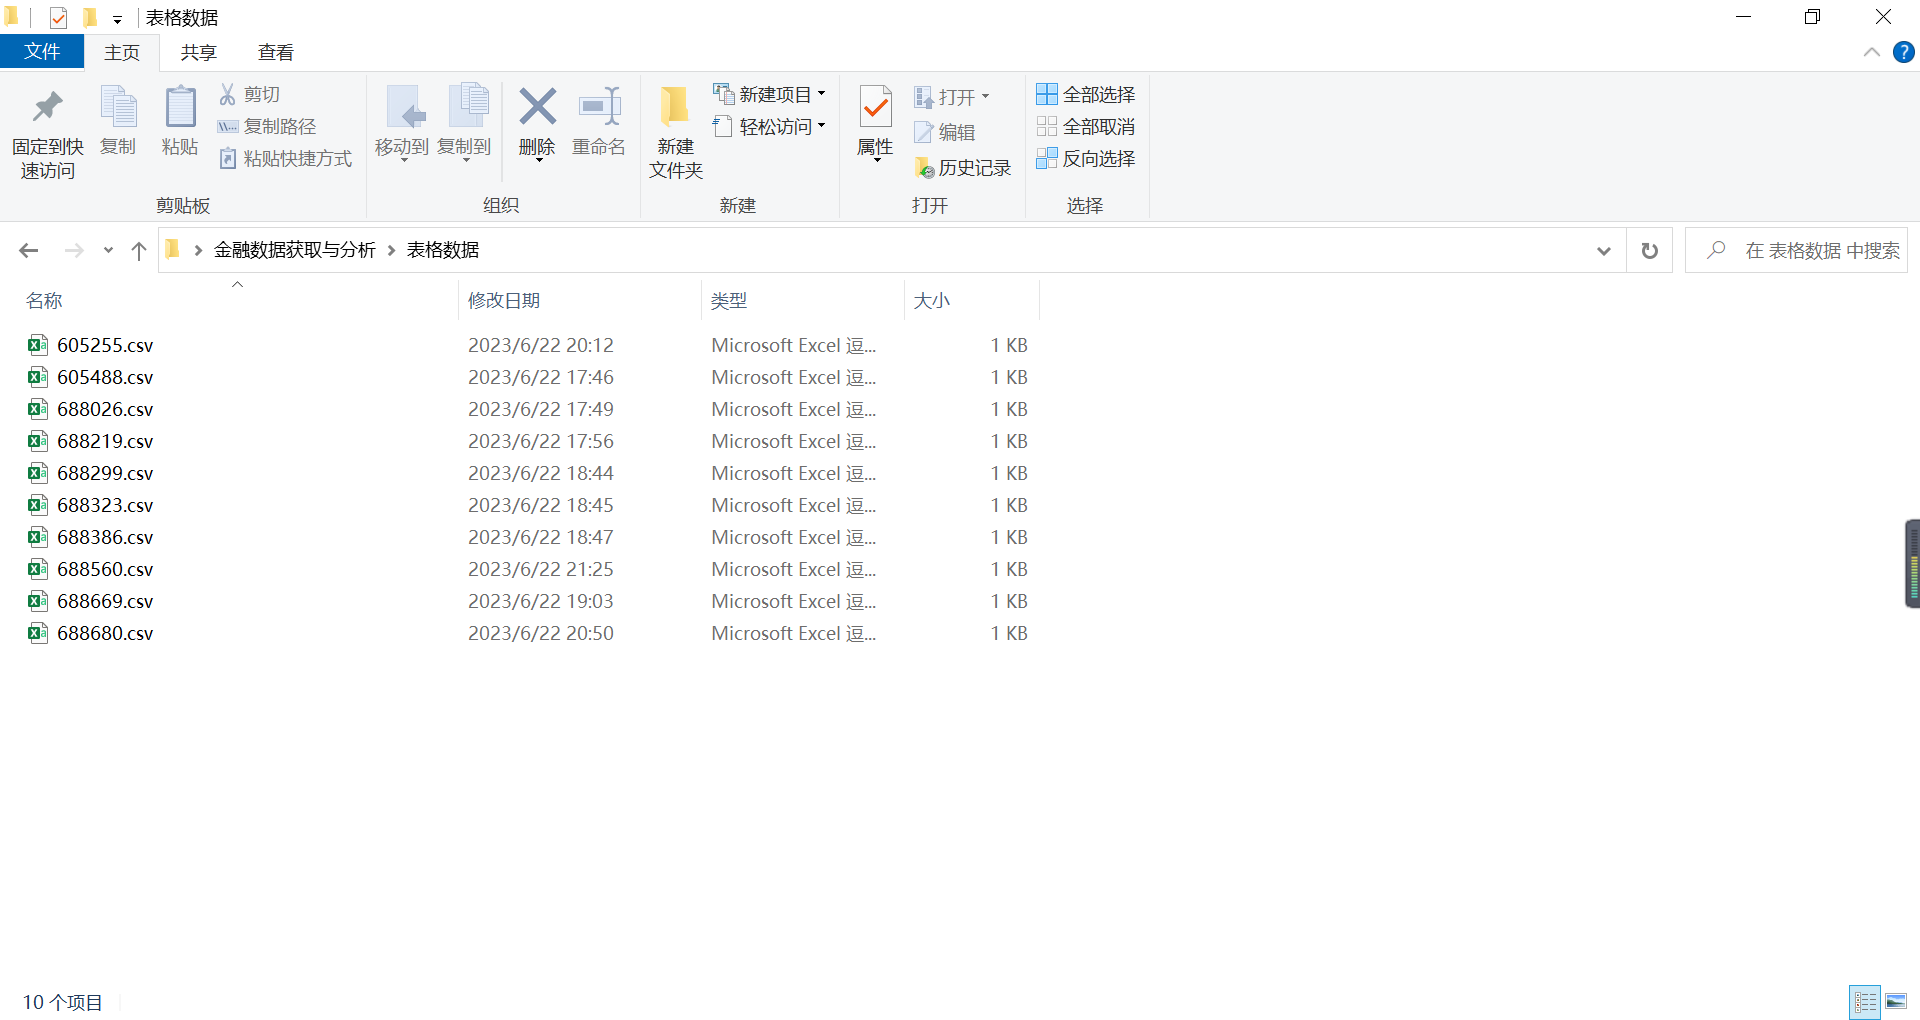Expand the breadcrumb chevron after the address bar folder icon

tap(198, 250)
